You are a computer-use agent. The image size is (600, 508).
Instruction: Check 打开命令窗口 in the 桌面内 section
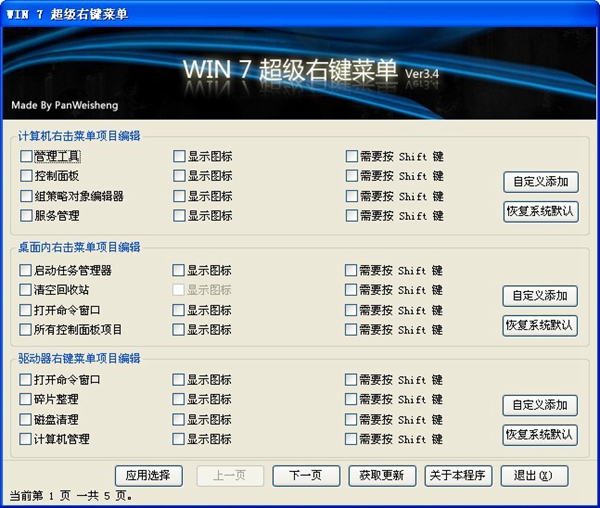[26, 310]
